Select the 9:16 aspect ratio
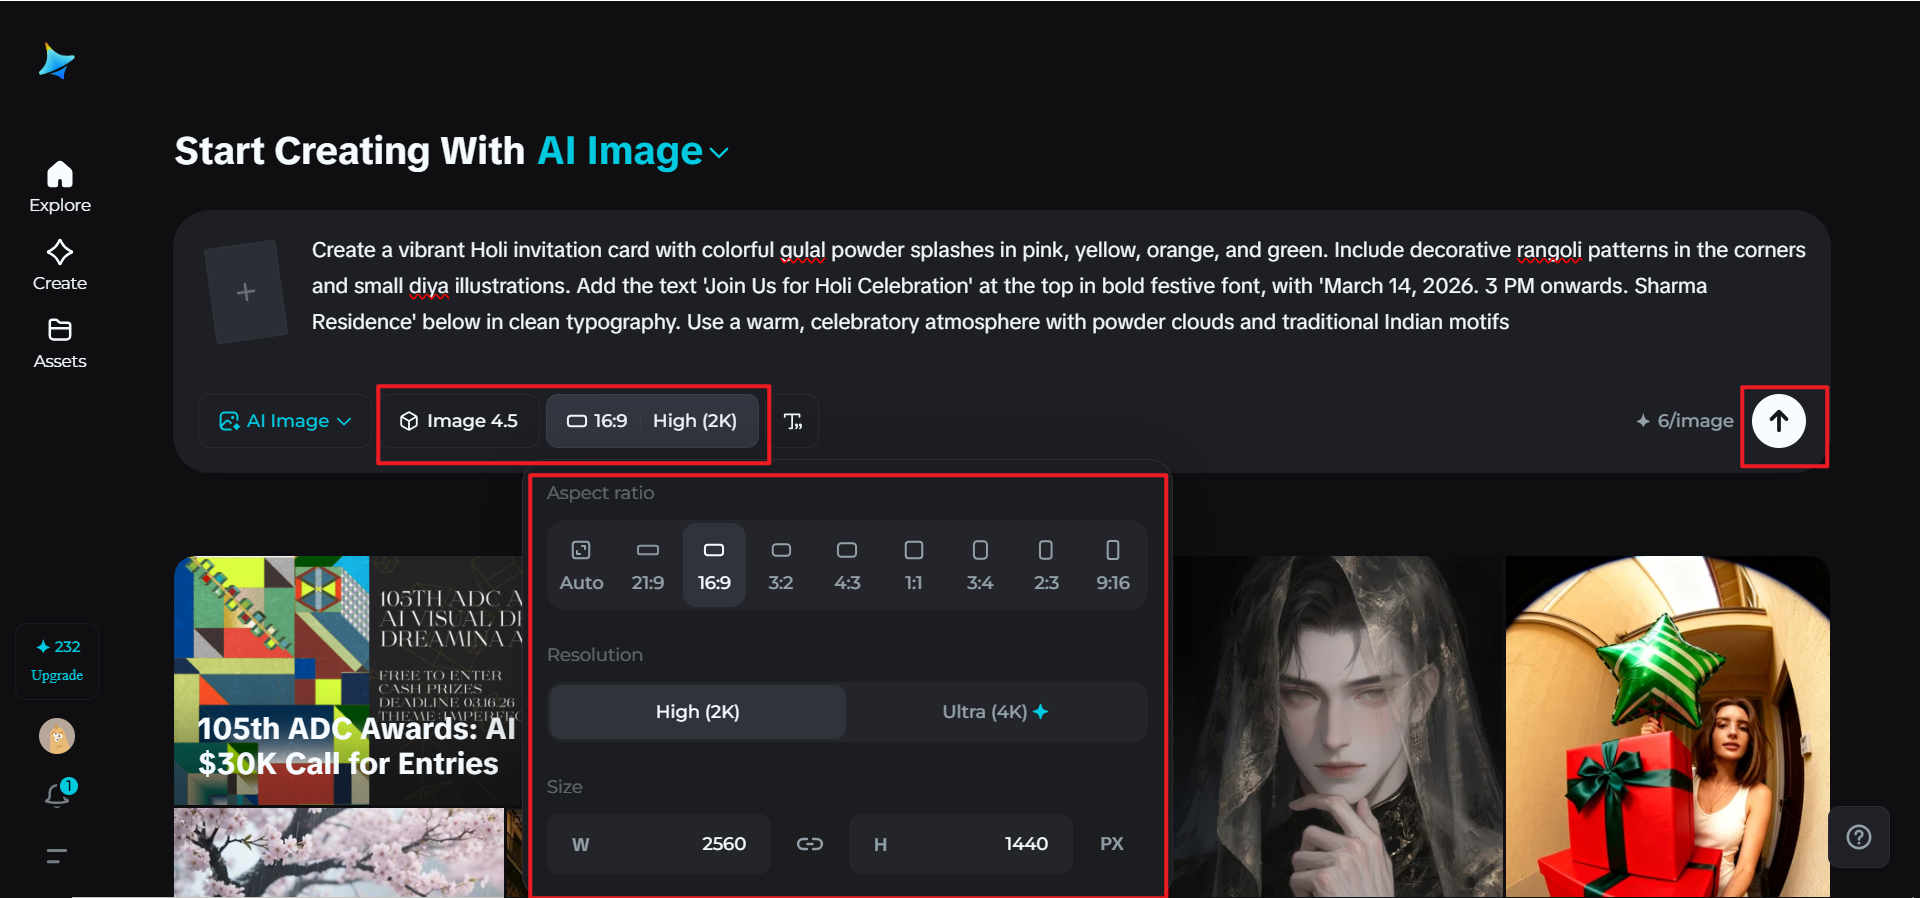The image size is (1920, 898). tap(1112, 565)
